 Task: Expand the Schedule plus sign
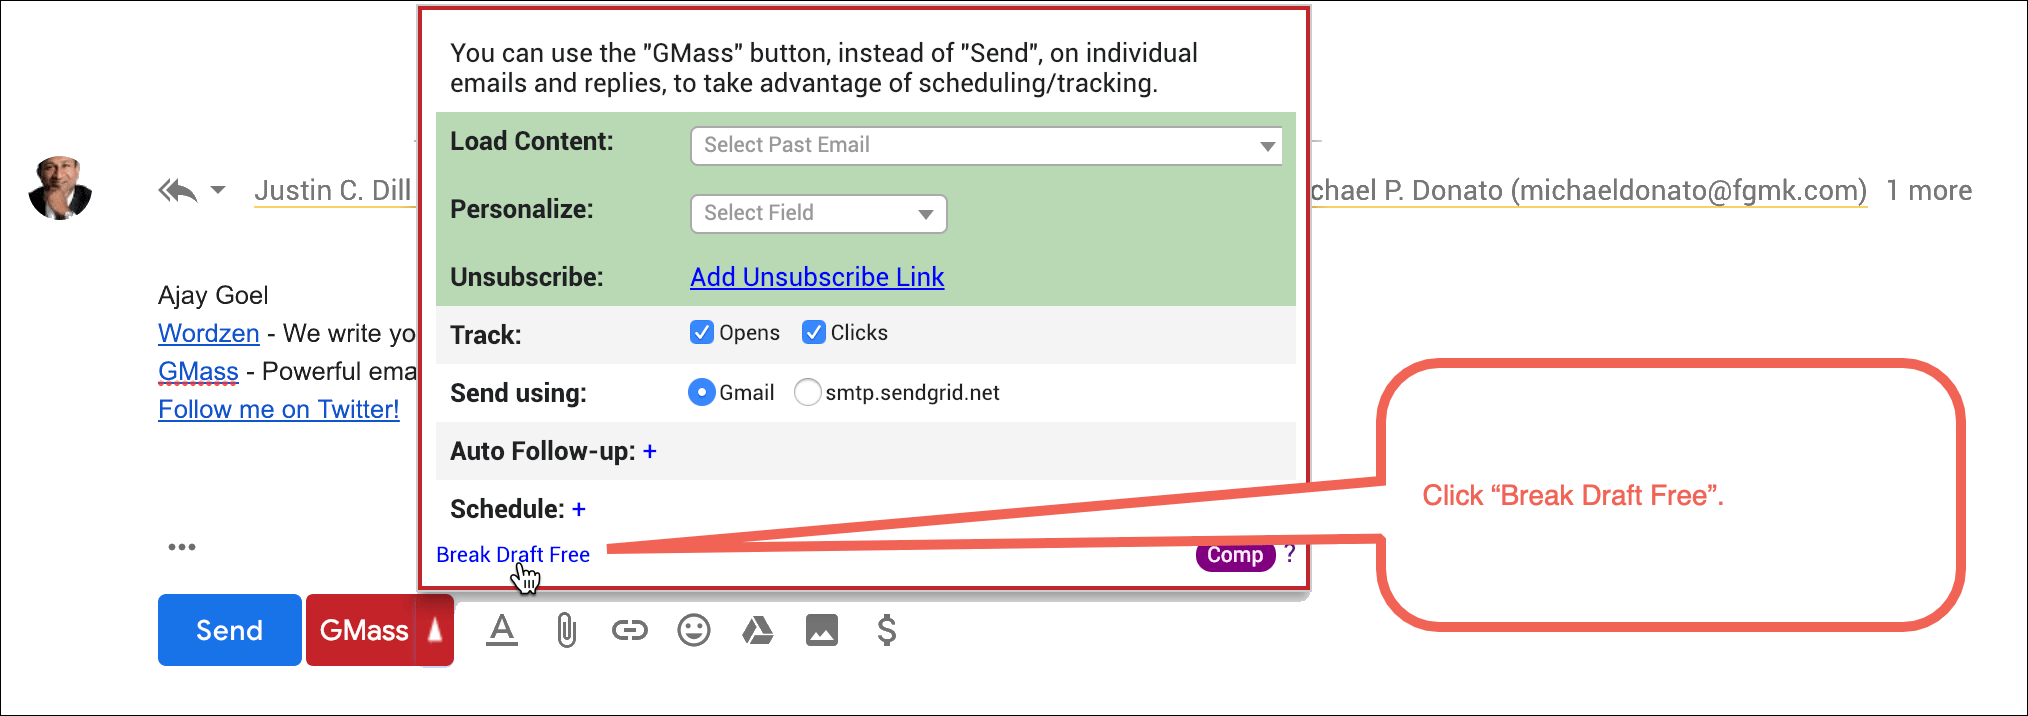(579, 509)
